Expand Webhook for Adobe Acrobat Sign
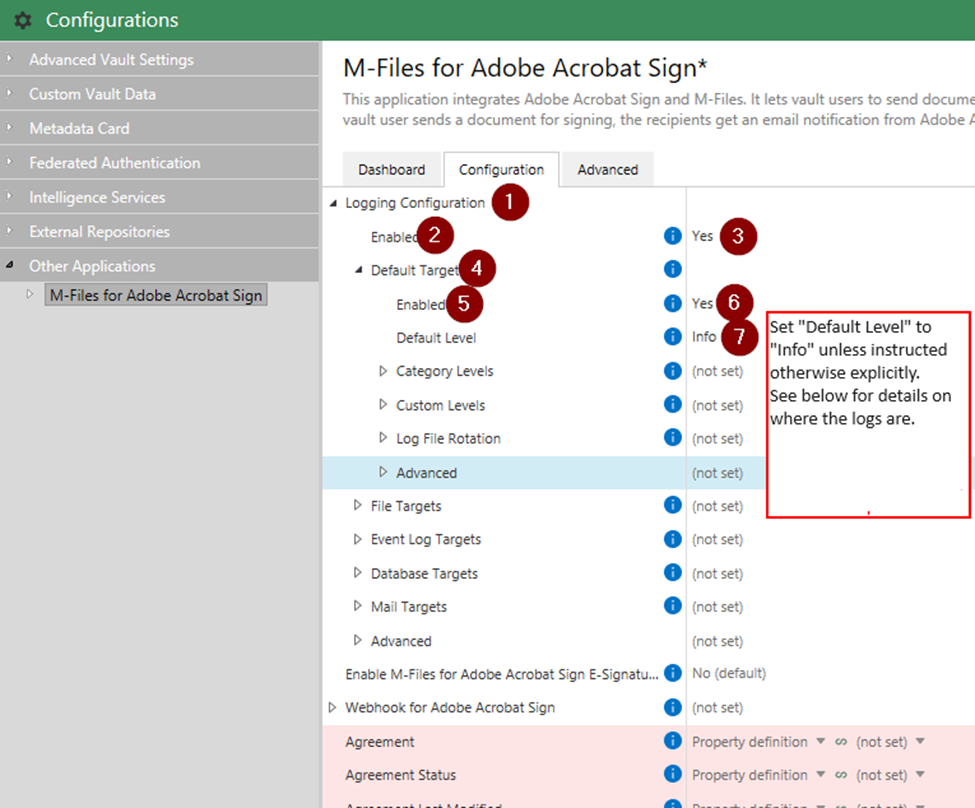This screenshot has width=975, height=808. [x=332, y=708]
